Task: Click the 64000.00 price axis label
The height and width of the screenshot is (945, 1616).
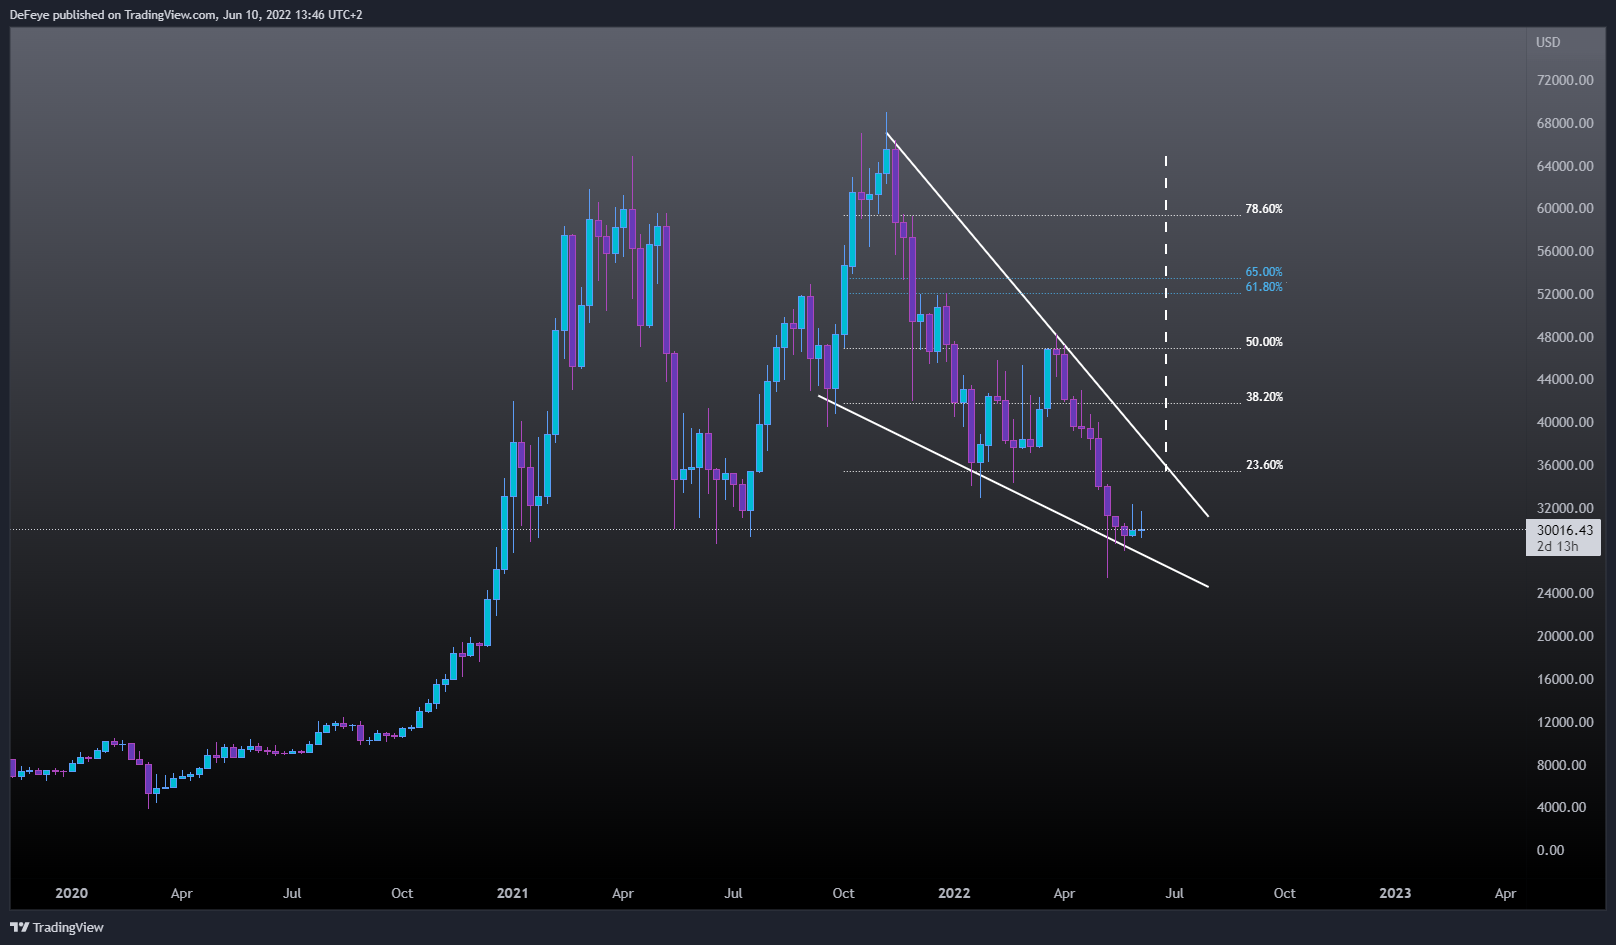Action: pyautogui.click(x=1565, y=166)
